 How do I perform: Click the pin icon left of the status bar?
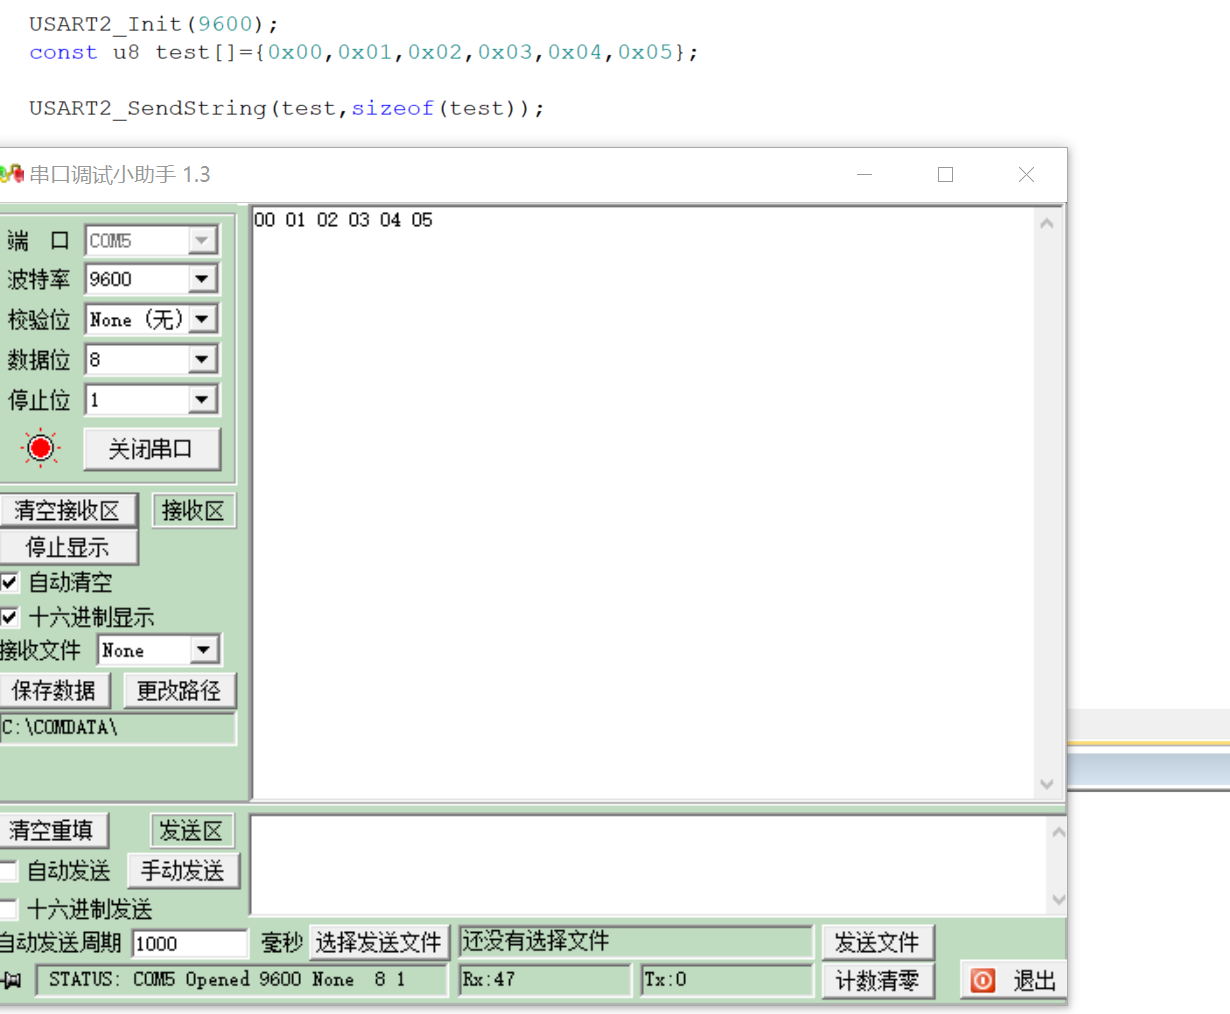pyautogui.click(x=14, y=980)
